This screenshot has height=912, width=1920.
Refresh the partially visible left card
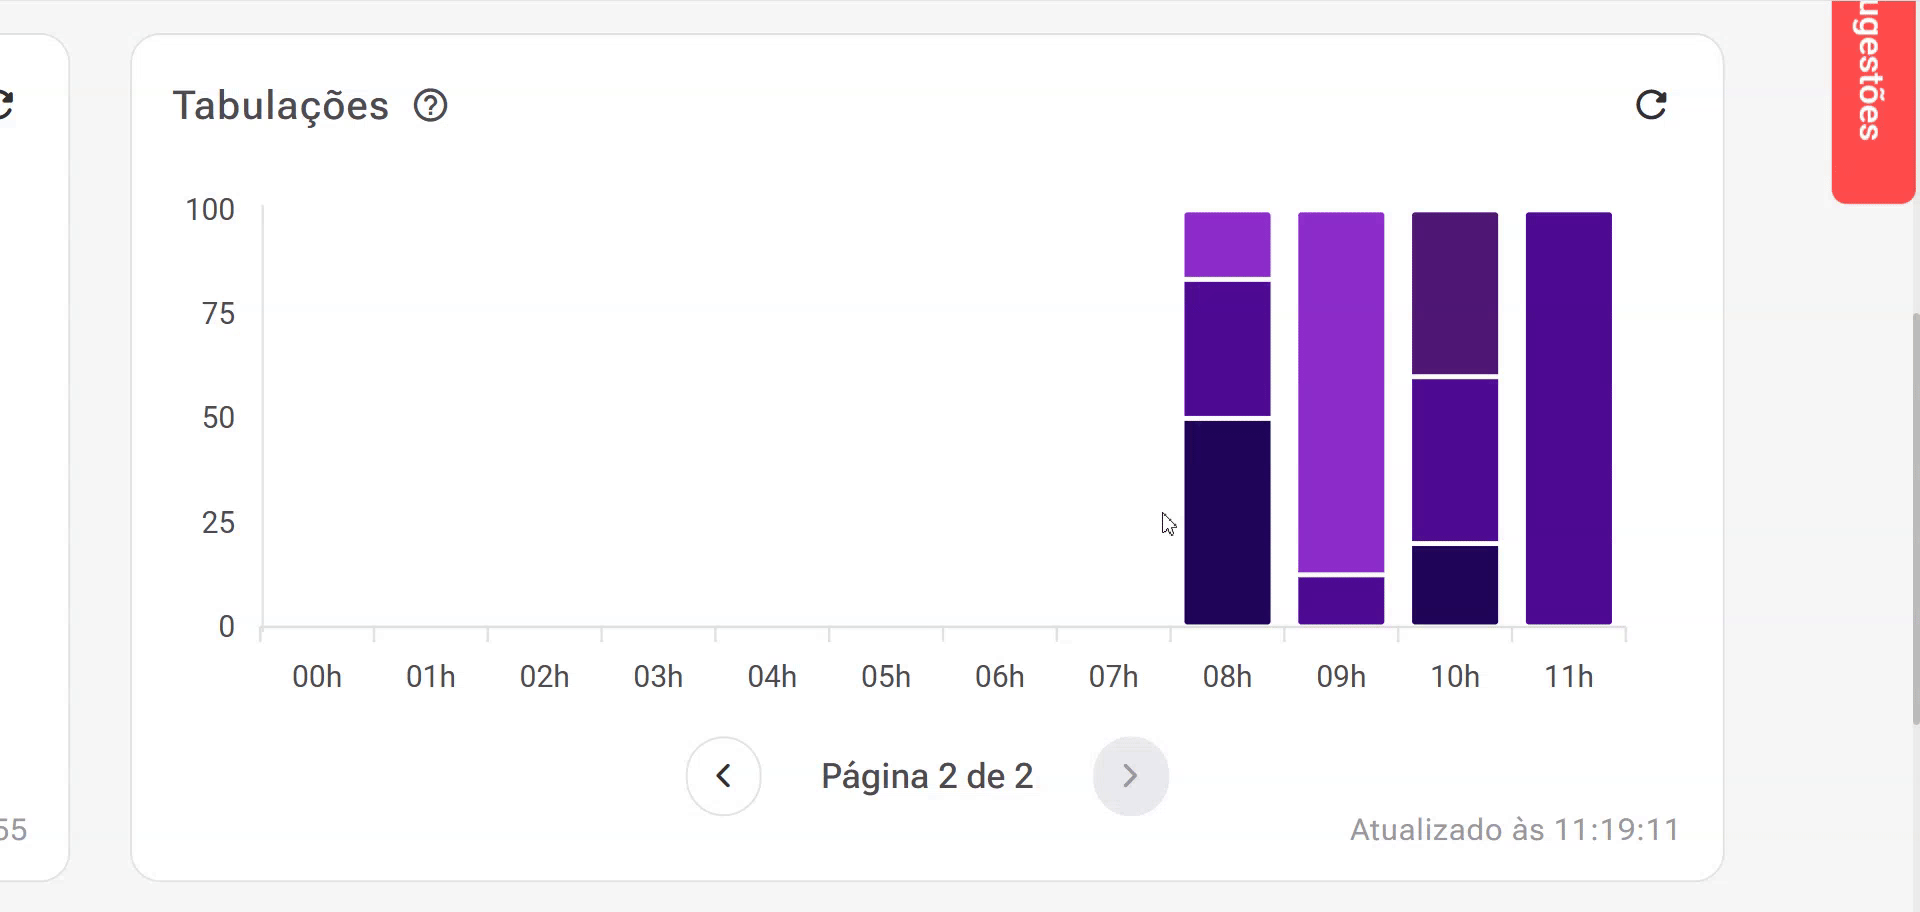[x=5, y=104]
